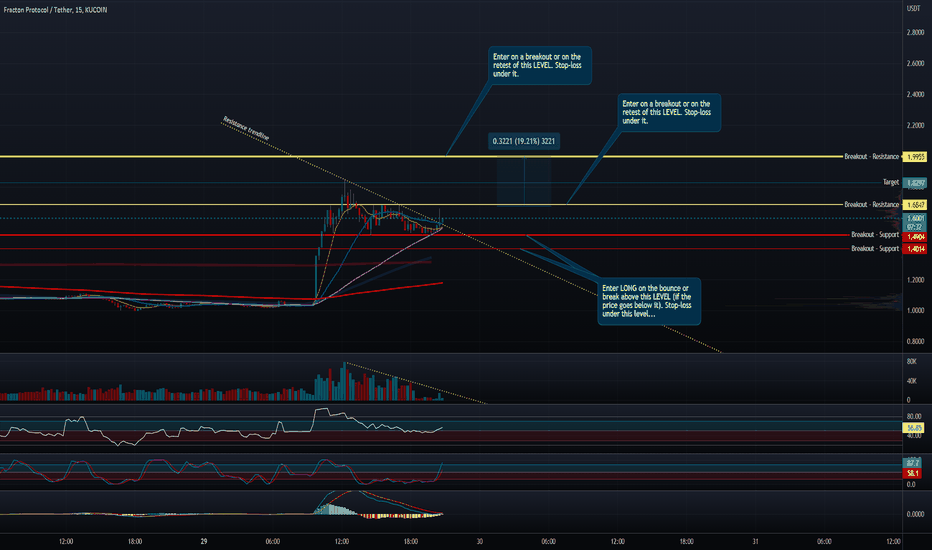Image resolution: width=932 pixels, height=550 pixels.
Task: Select the red 1.4014 support price label
Action: click(x=914, y=249)
